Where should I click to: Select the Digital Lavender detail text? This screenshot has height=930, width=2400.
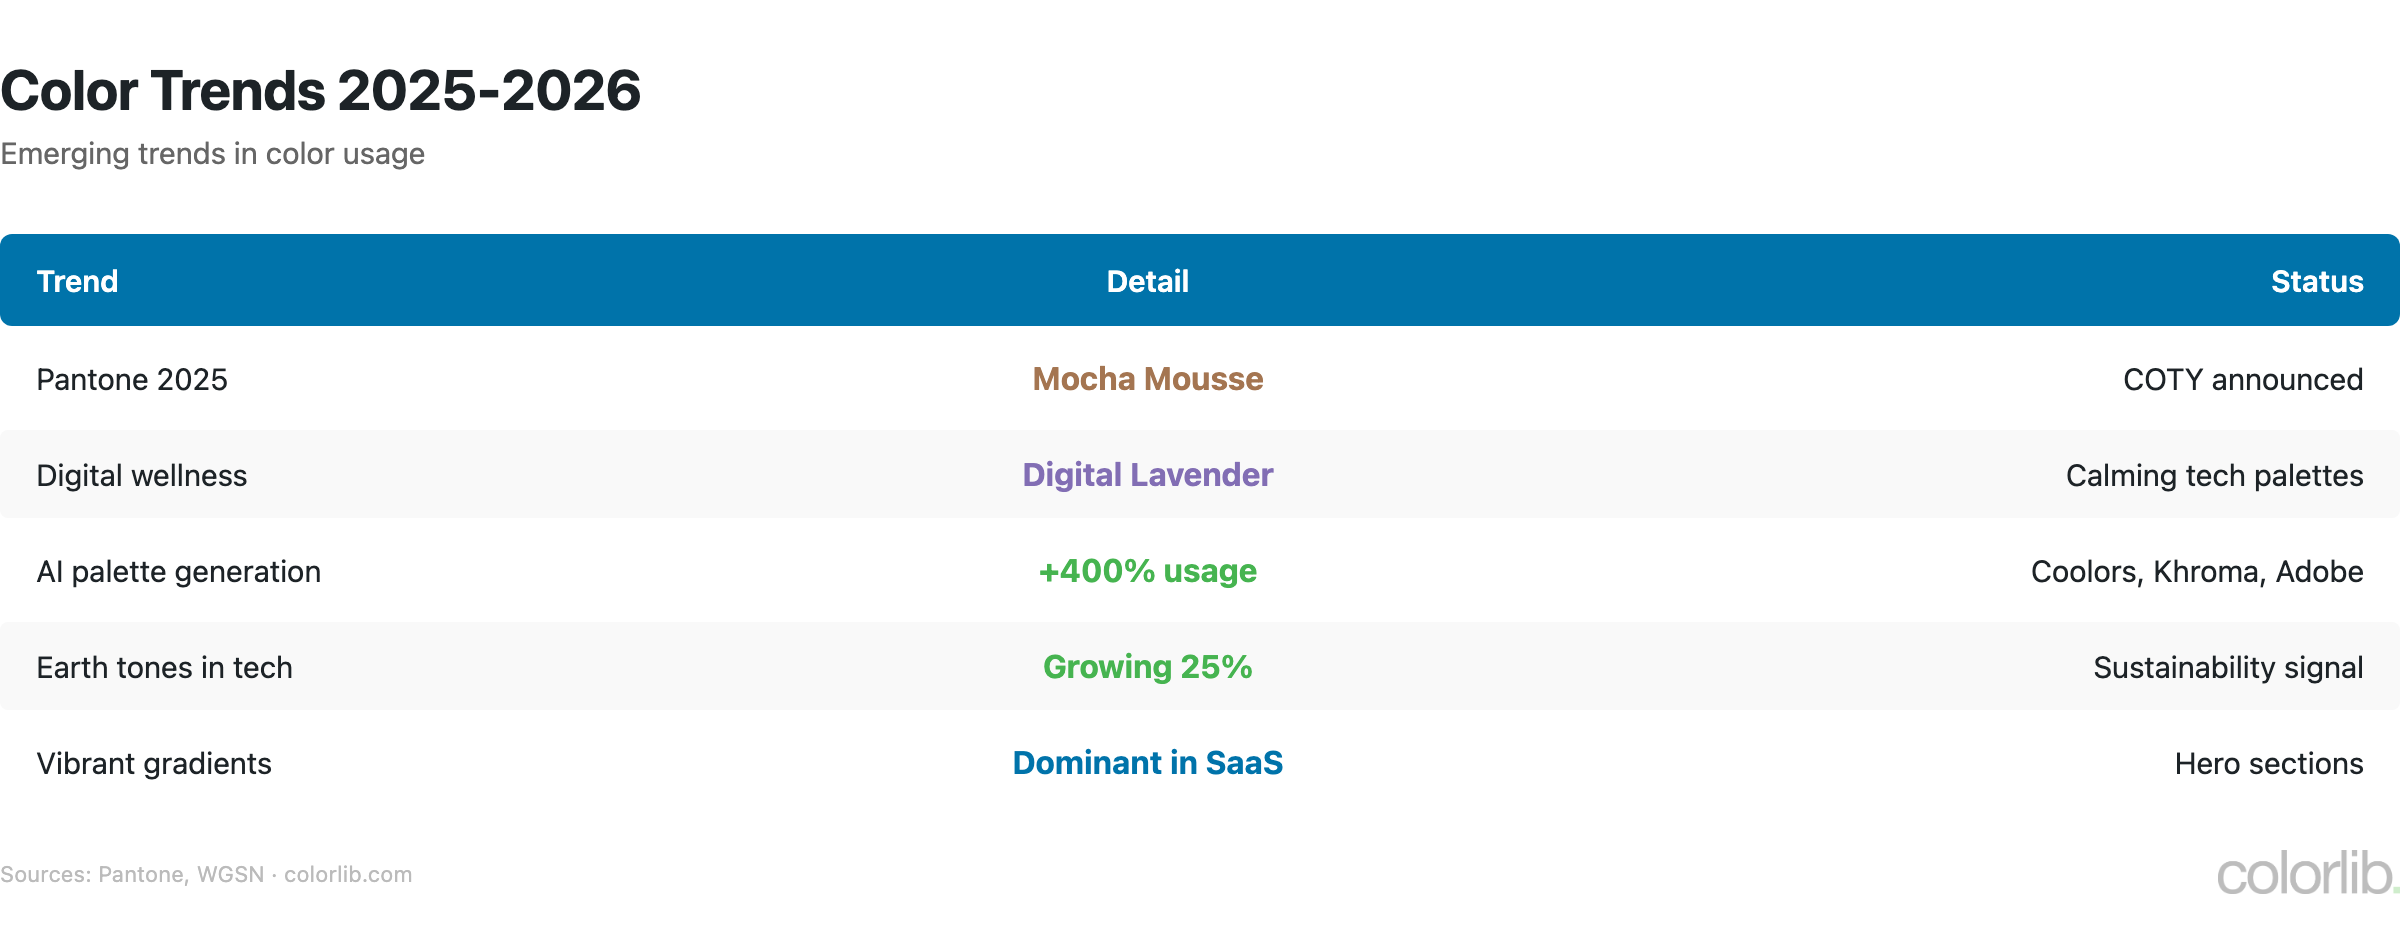(1147, 475)
